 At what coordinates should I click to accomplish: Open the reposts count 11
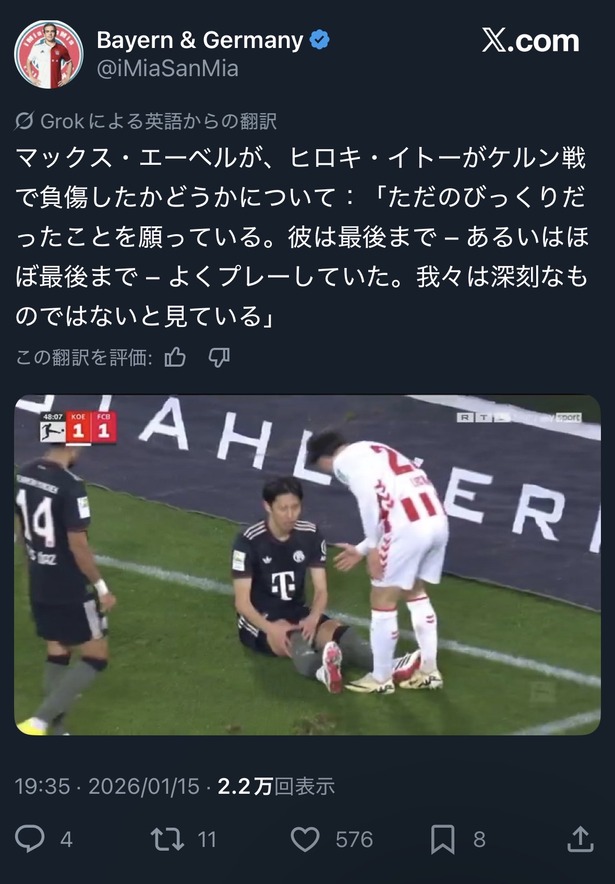tap(207, 839)
